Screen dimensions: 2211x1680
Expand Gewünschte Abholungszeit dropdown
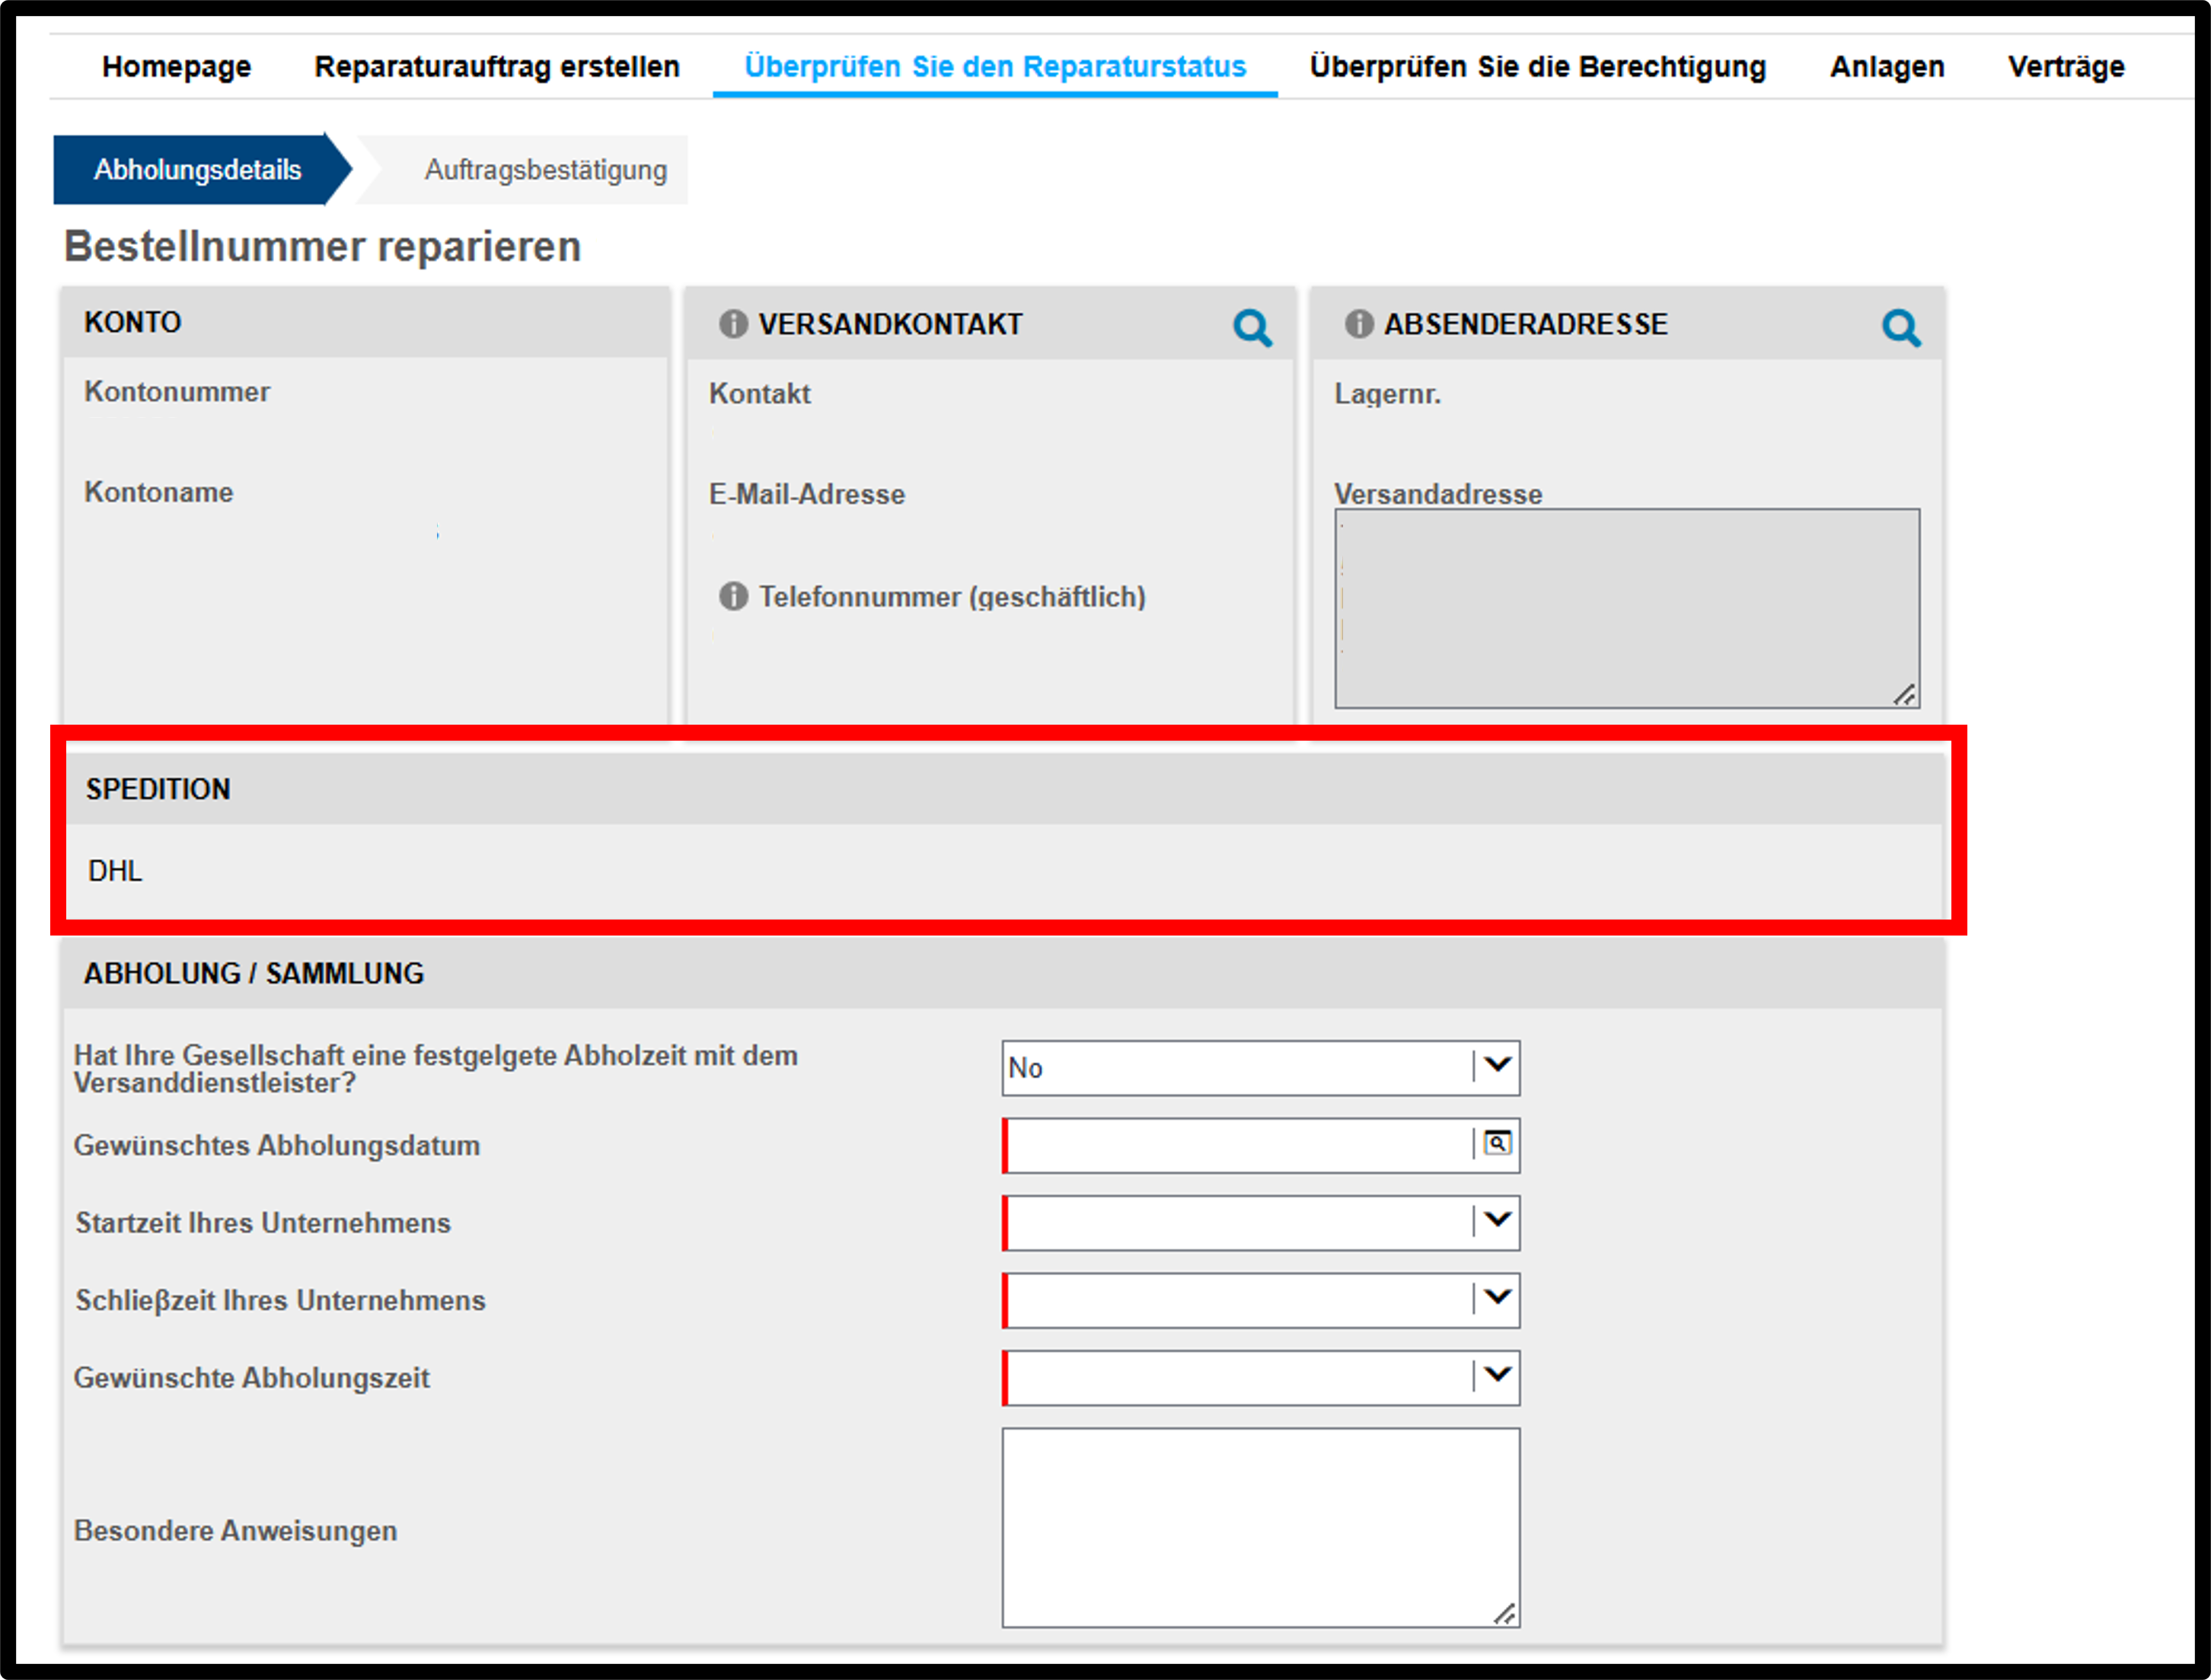coord(1261,1378)
